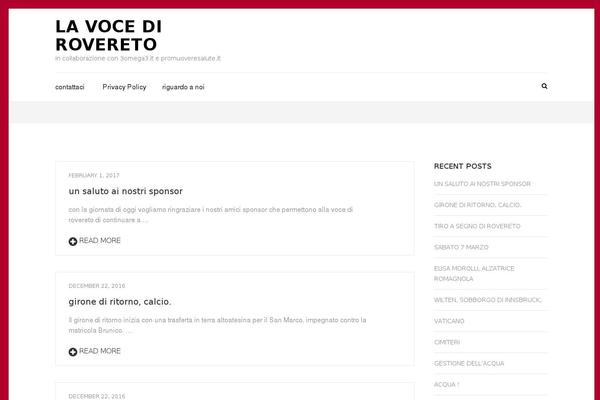Select recent post SABATO 7 MARZO
The width and height of the screenshot is (600, 400).
click(x=461, y=247)
